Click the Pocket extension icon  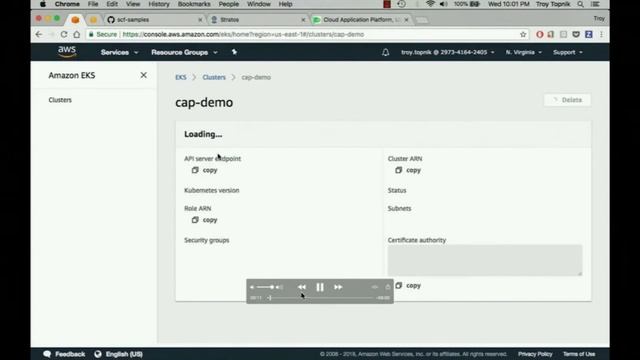[576, 34]
